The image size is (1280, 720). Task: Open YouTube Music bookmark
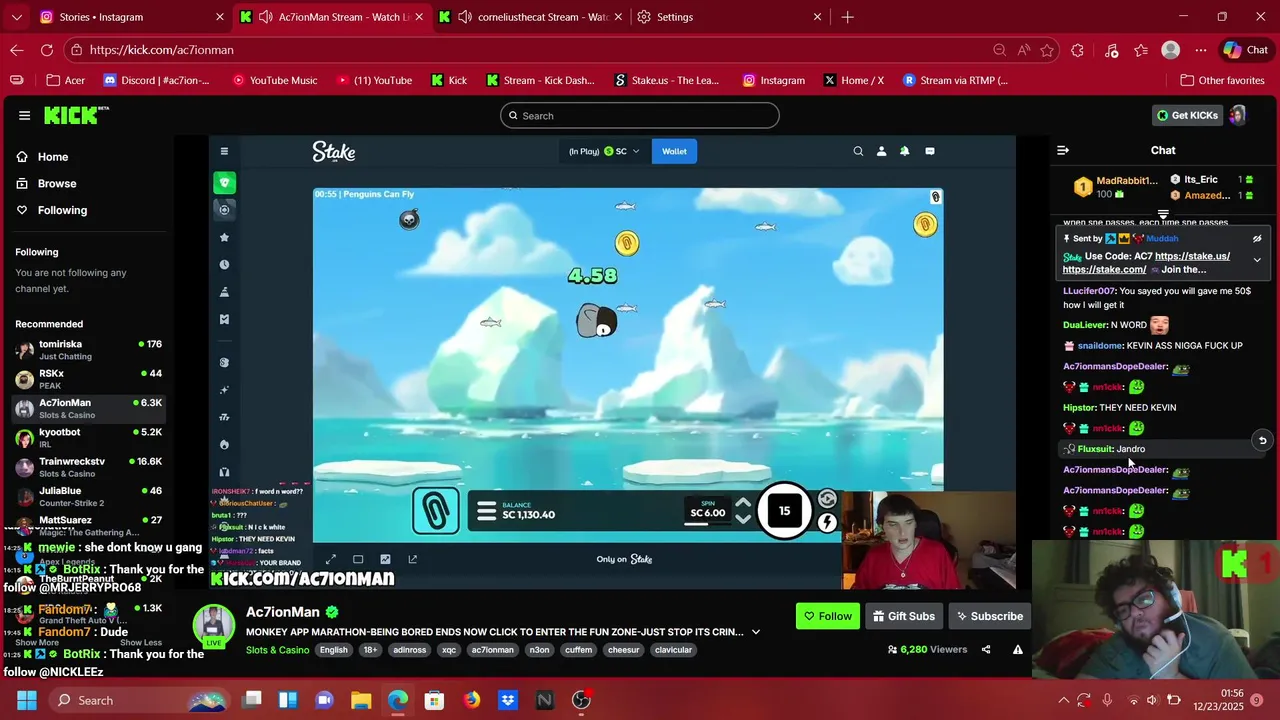(x=274, y=80)
